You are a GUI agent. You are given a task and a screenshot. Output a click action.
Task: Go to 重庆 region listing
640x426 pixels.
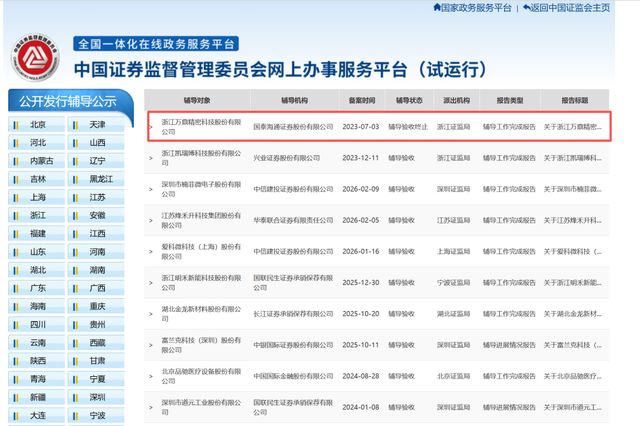click(x=96, y=306)
